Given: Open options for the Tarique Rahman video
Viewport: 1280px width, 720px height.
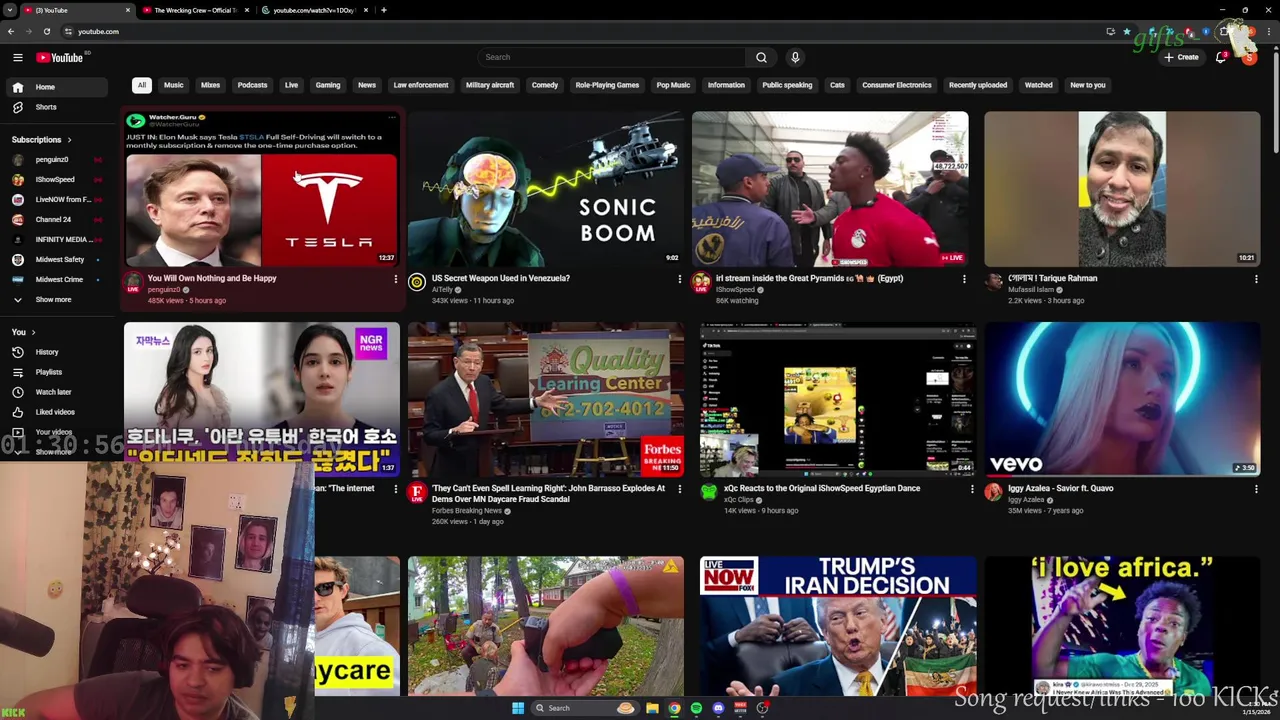Looking at the screenshot, I should [x=1256, y=279].
